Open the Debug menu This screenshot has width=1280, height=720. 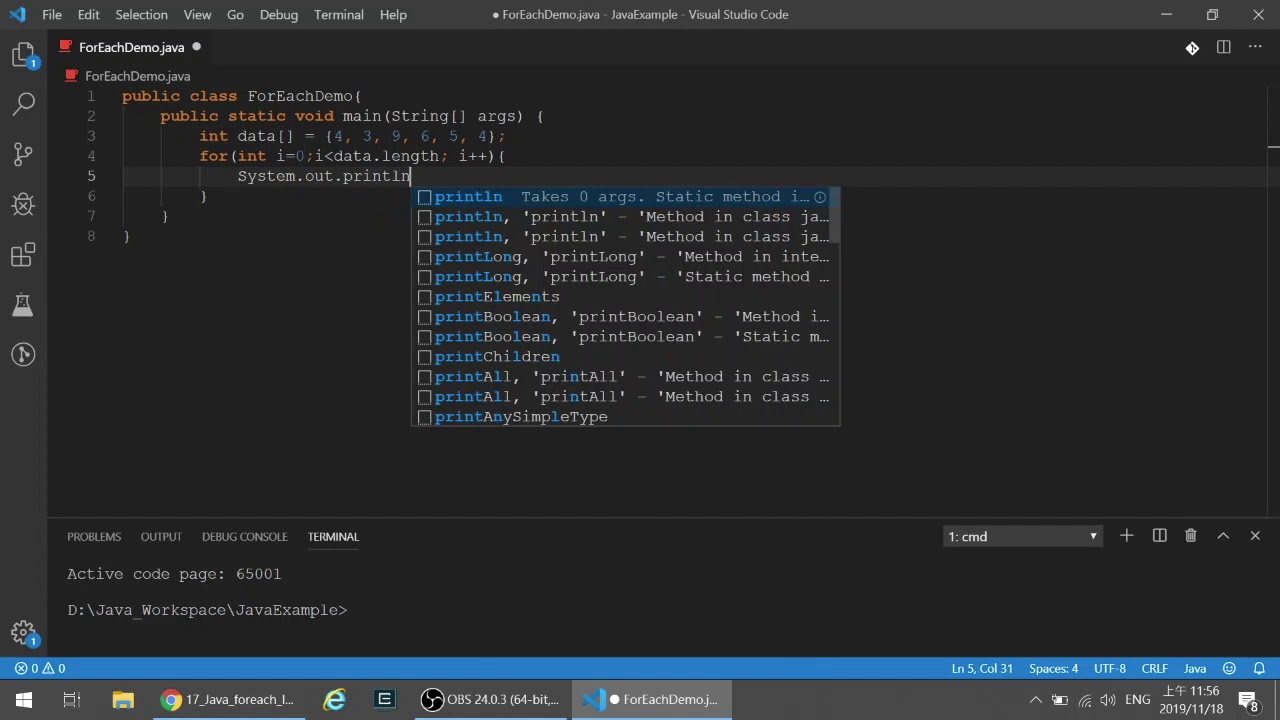tap(278, 15)
